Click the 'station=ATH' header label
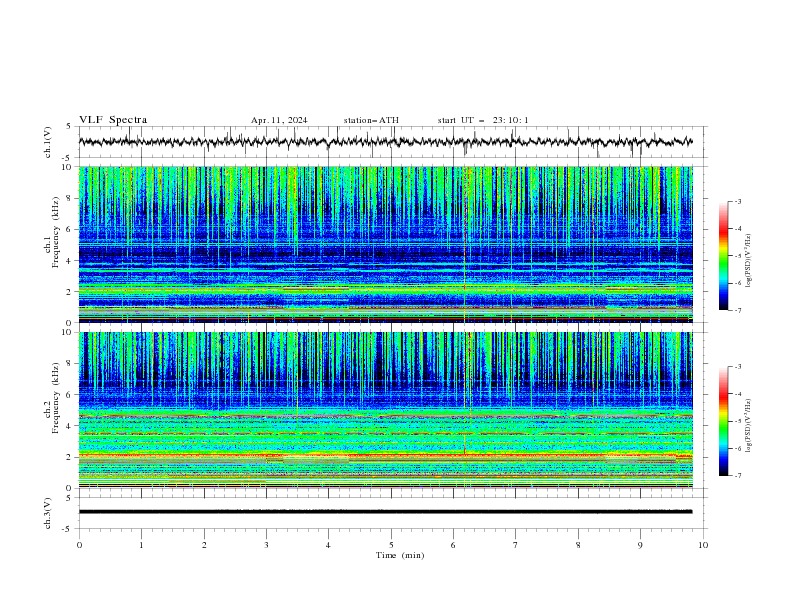Viewport: 792px width, 612px height. [x=371, y=120]
